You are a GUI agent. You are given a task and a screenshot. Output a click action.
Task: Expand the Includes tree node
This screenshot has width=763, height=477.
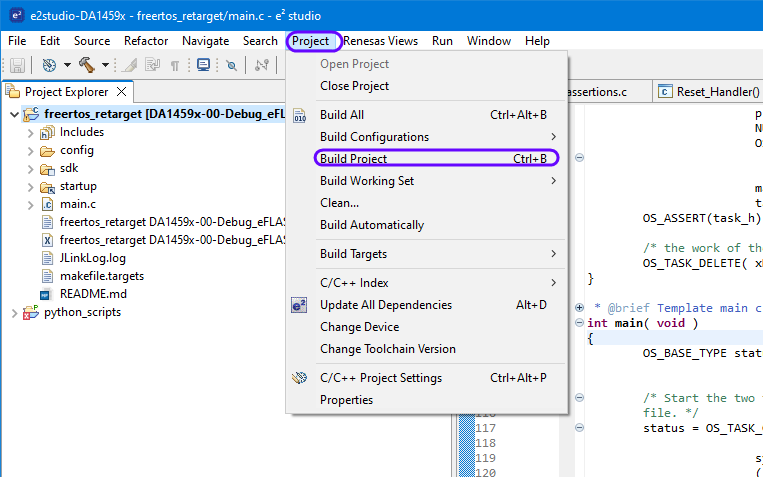tap(31, 133)
